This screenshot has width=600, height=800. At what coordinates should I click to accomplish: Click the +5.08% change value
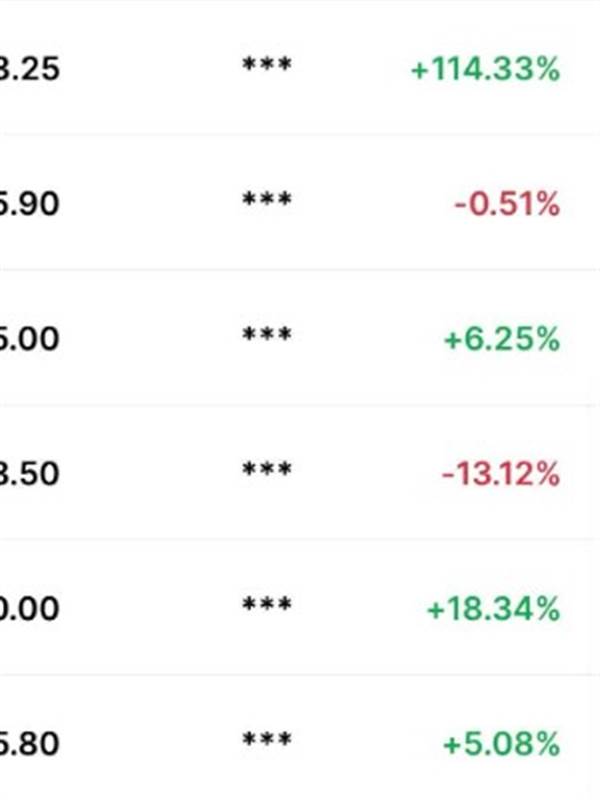[x=502, y=743]
